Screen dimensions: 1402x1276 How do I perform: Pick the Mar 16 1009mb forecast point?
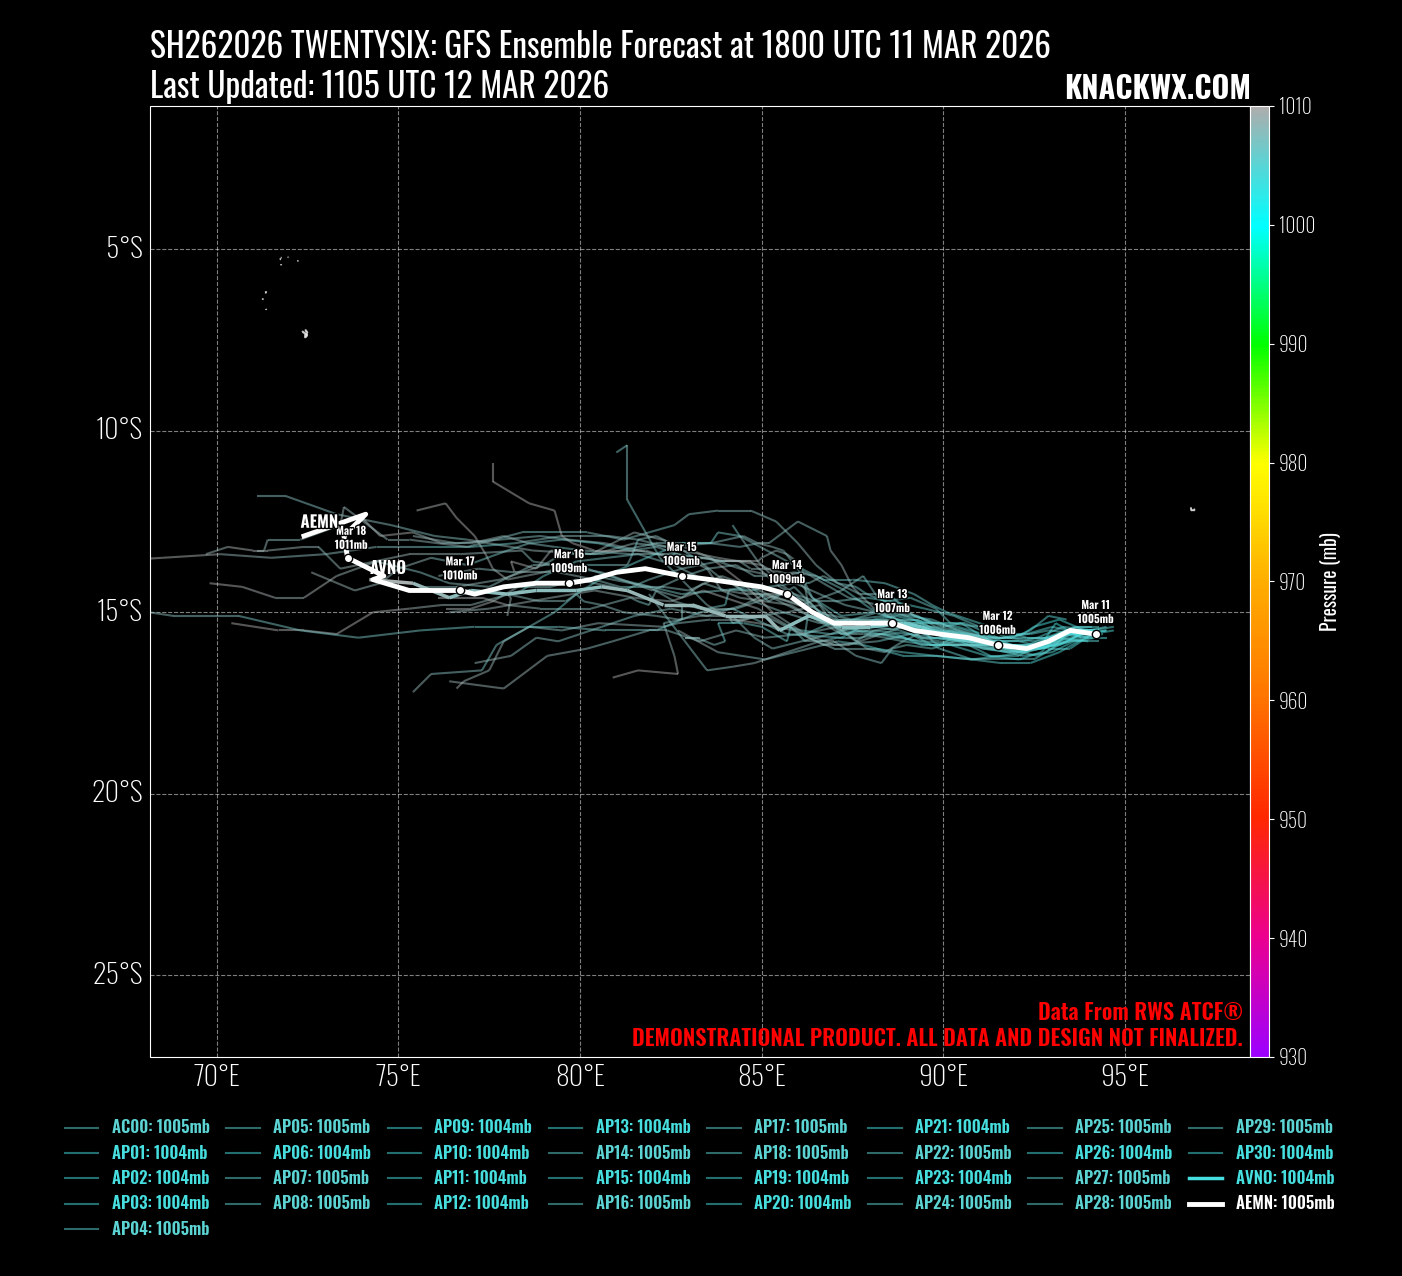click(569, 583)
